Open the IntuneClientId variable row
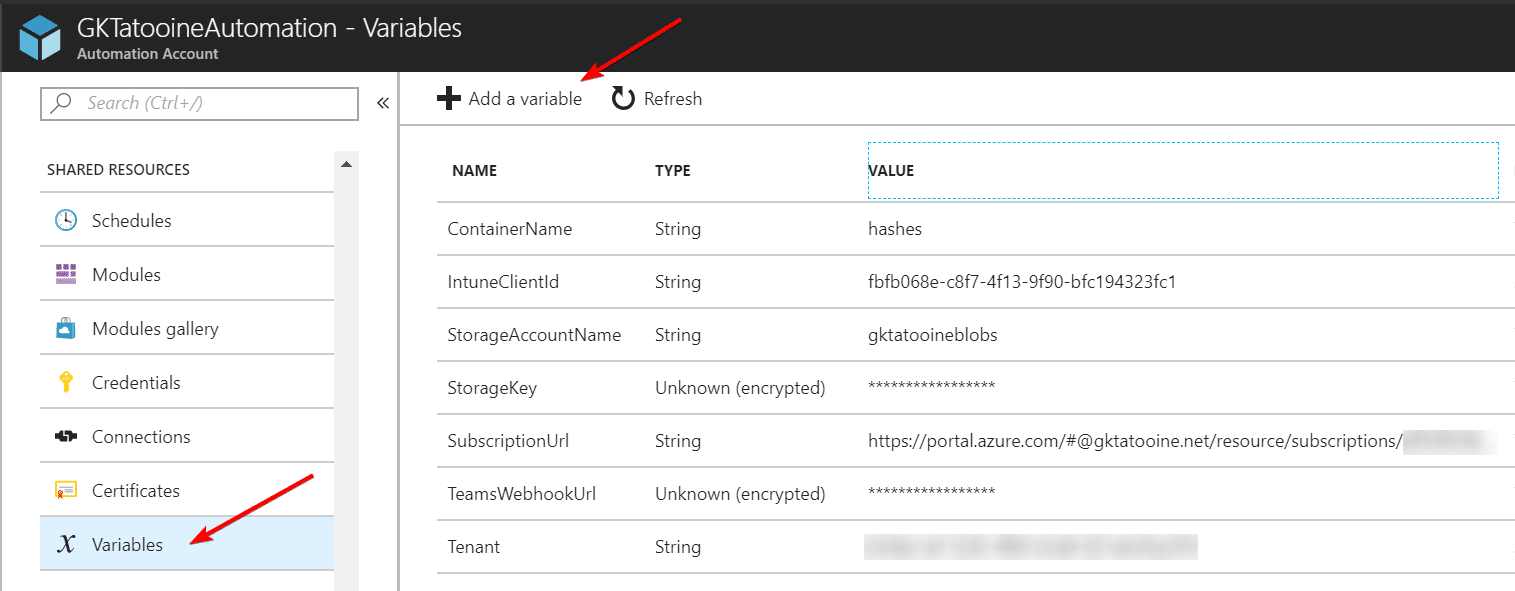Viewport: 1515px width, 591px height. (975, 282)
